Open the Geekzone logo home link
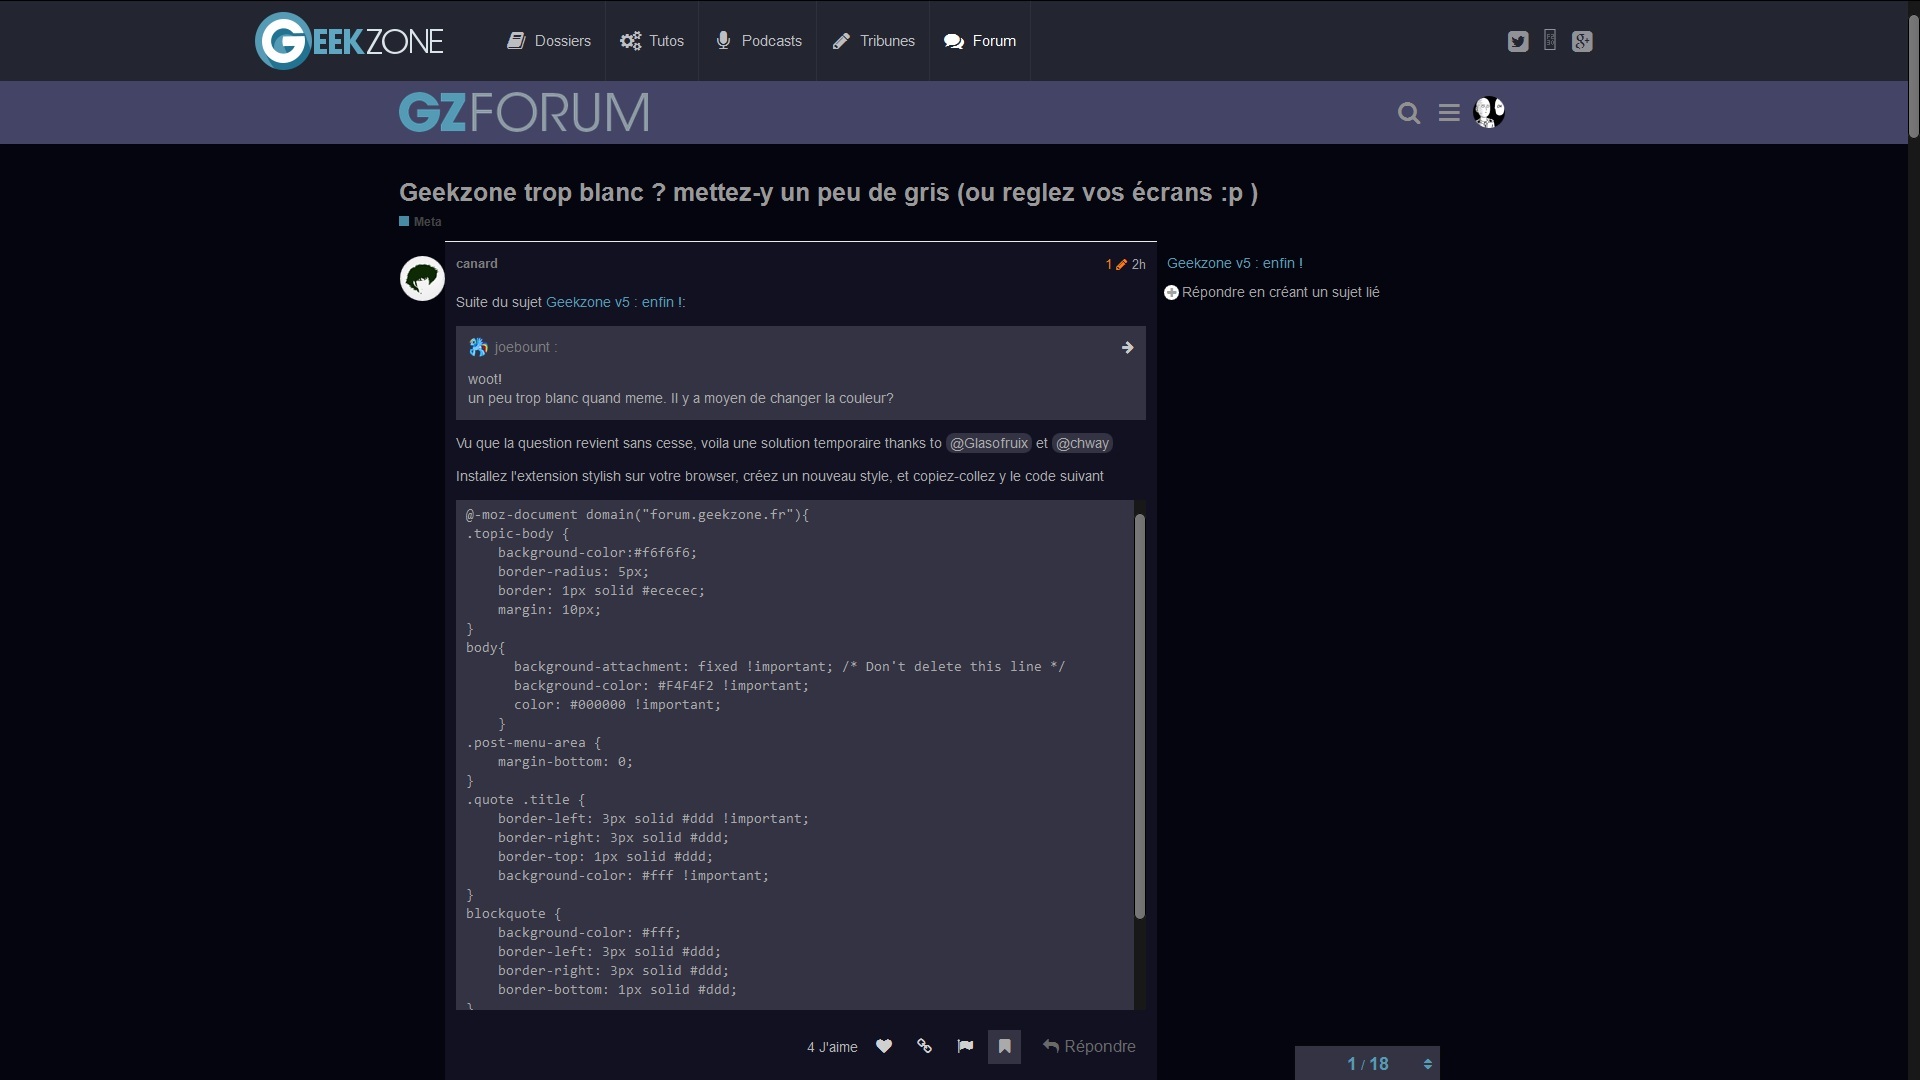This screenshot has height=1080, width=1920. pos(349,41)
